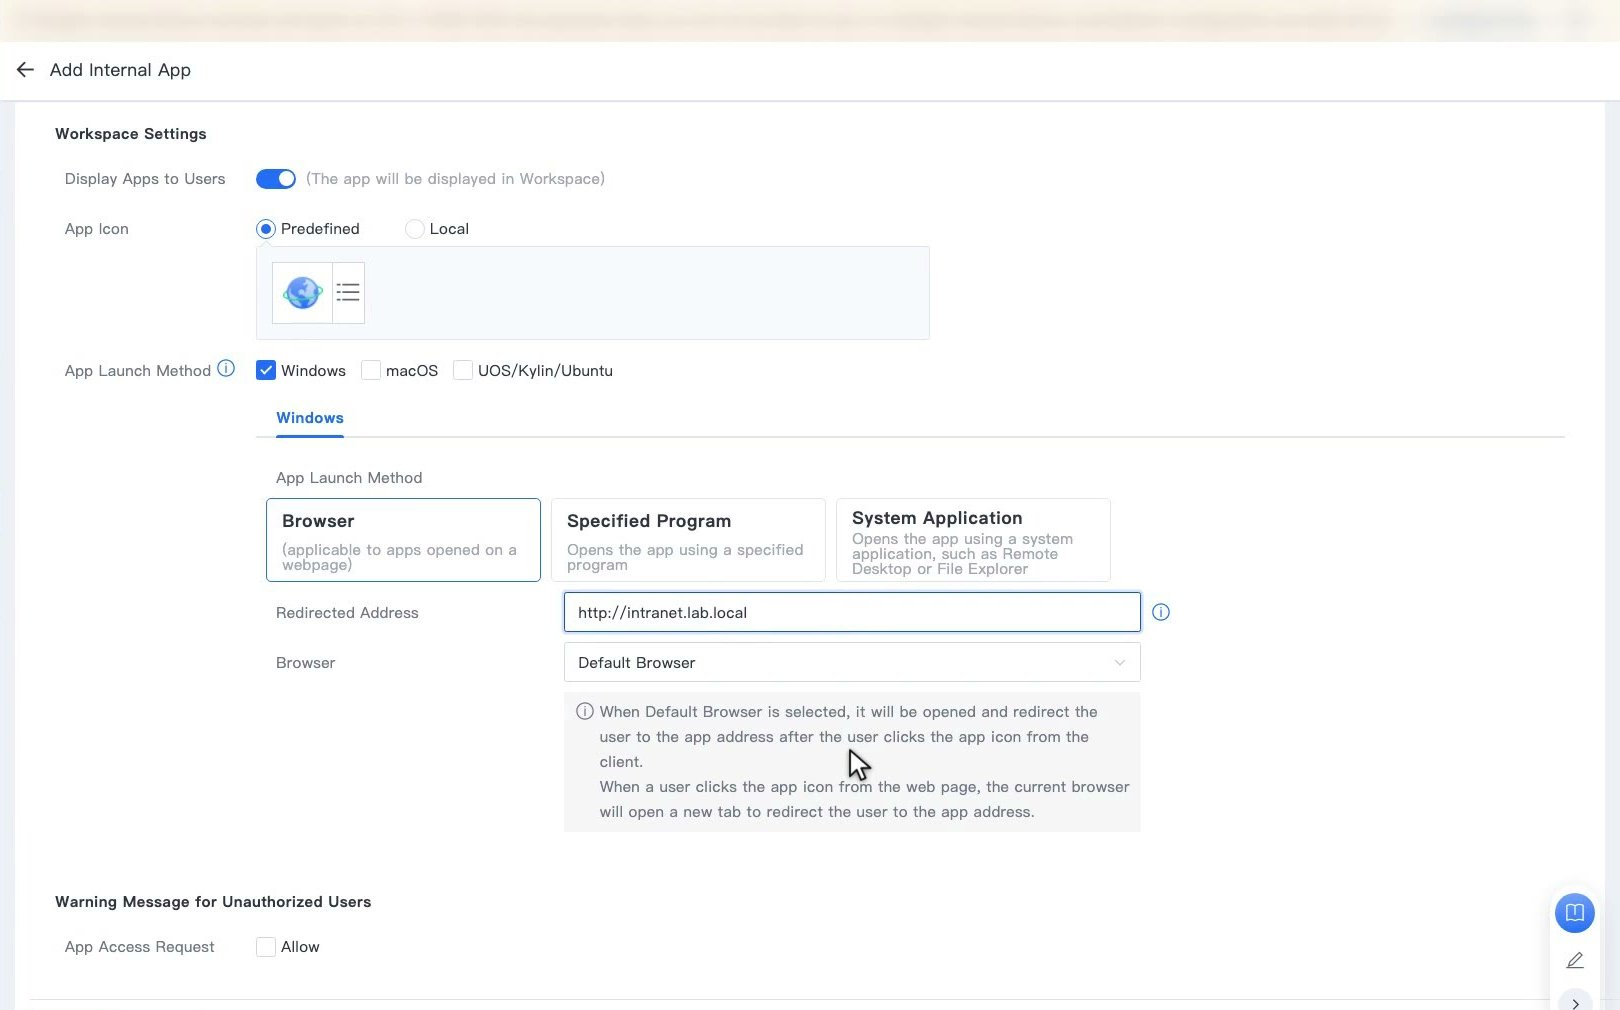Go back using the arrow beside Add Internal App
The image size is (1620, 1010).
(x=25, y=70)
